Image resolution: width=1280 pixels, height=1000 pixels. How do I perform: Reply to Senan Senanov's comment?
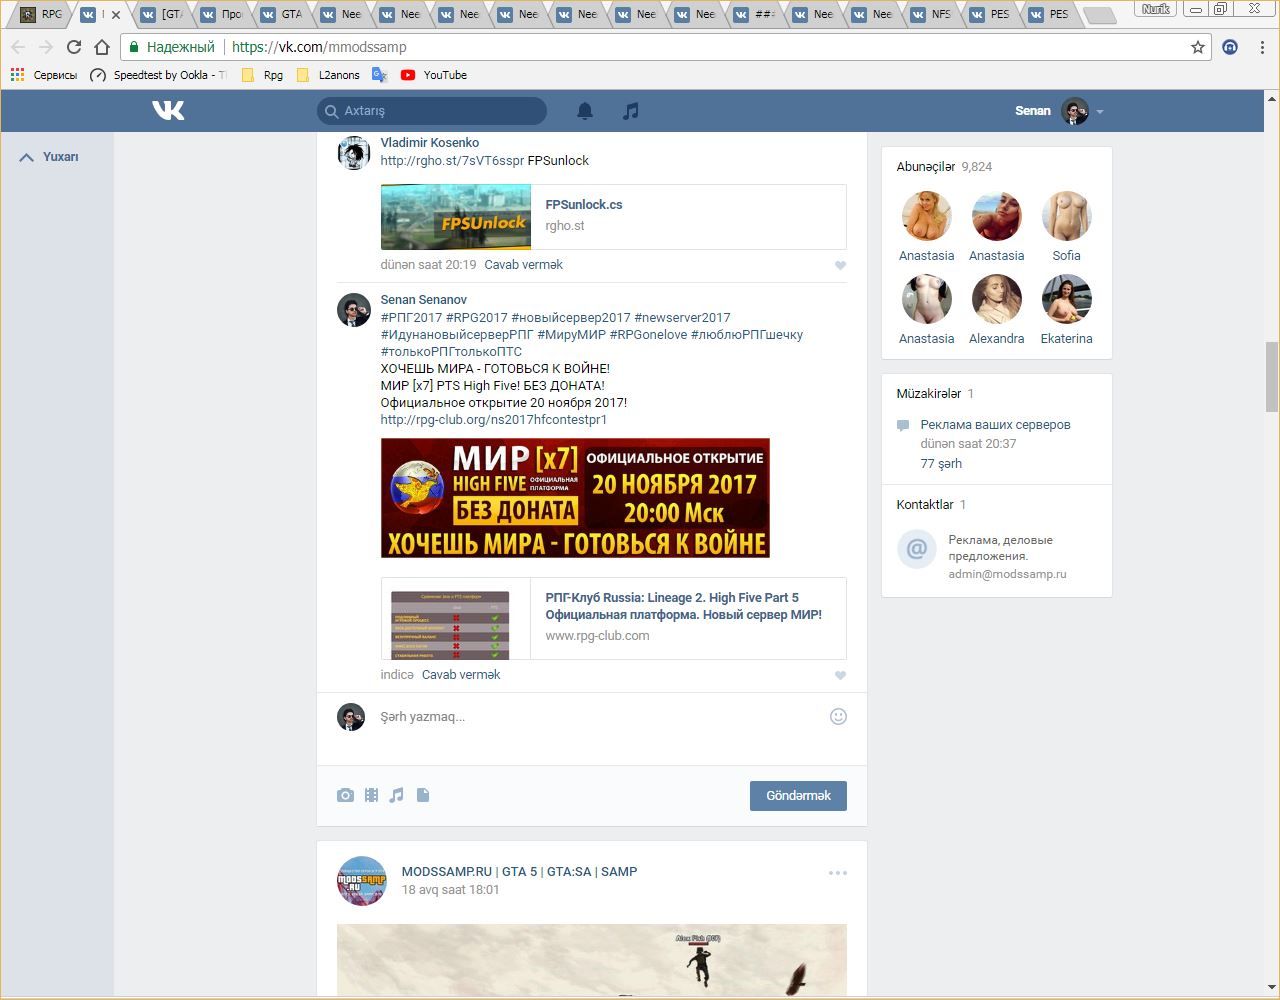click(461, 675)
